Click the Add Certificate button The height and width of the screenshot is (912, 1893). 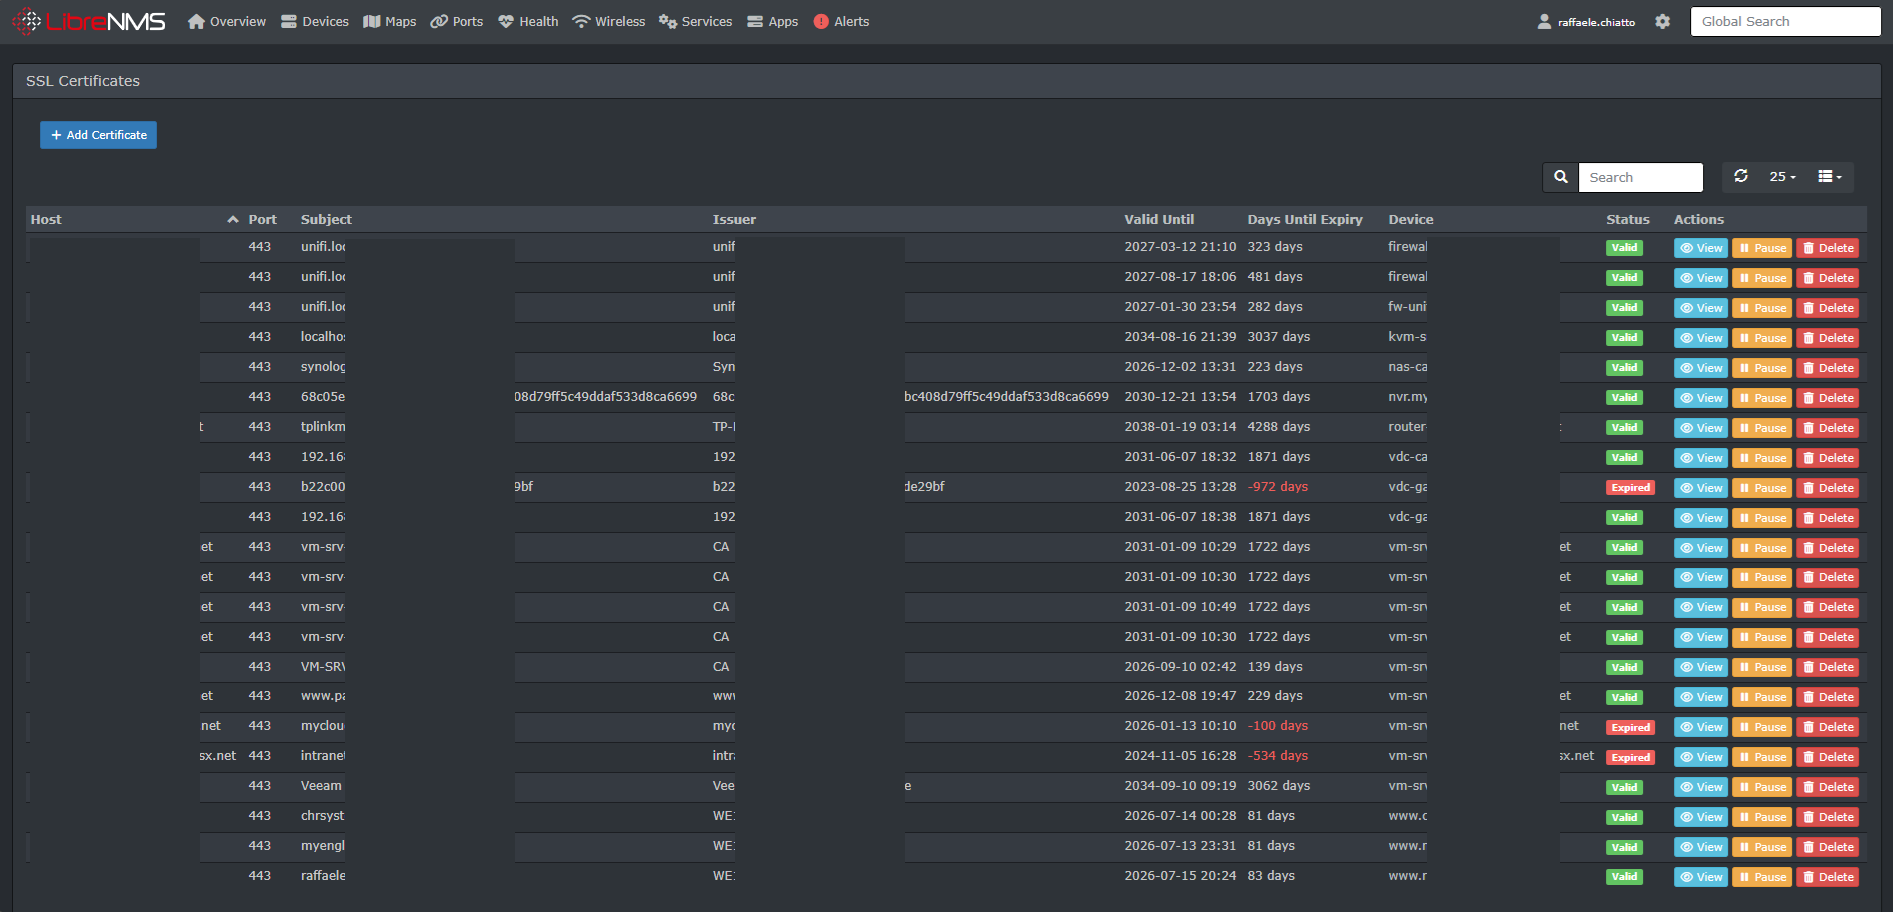tap(98, 135)
